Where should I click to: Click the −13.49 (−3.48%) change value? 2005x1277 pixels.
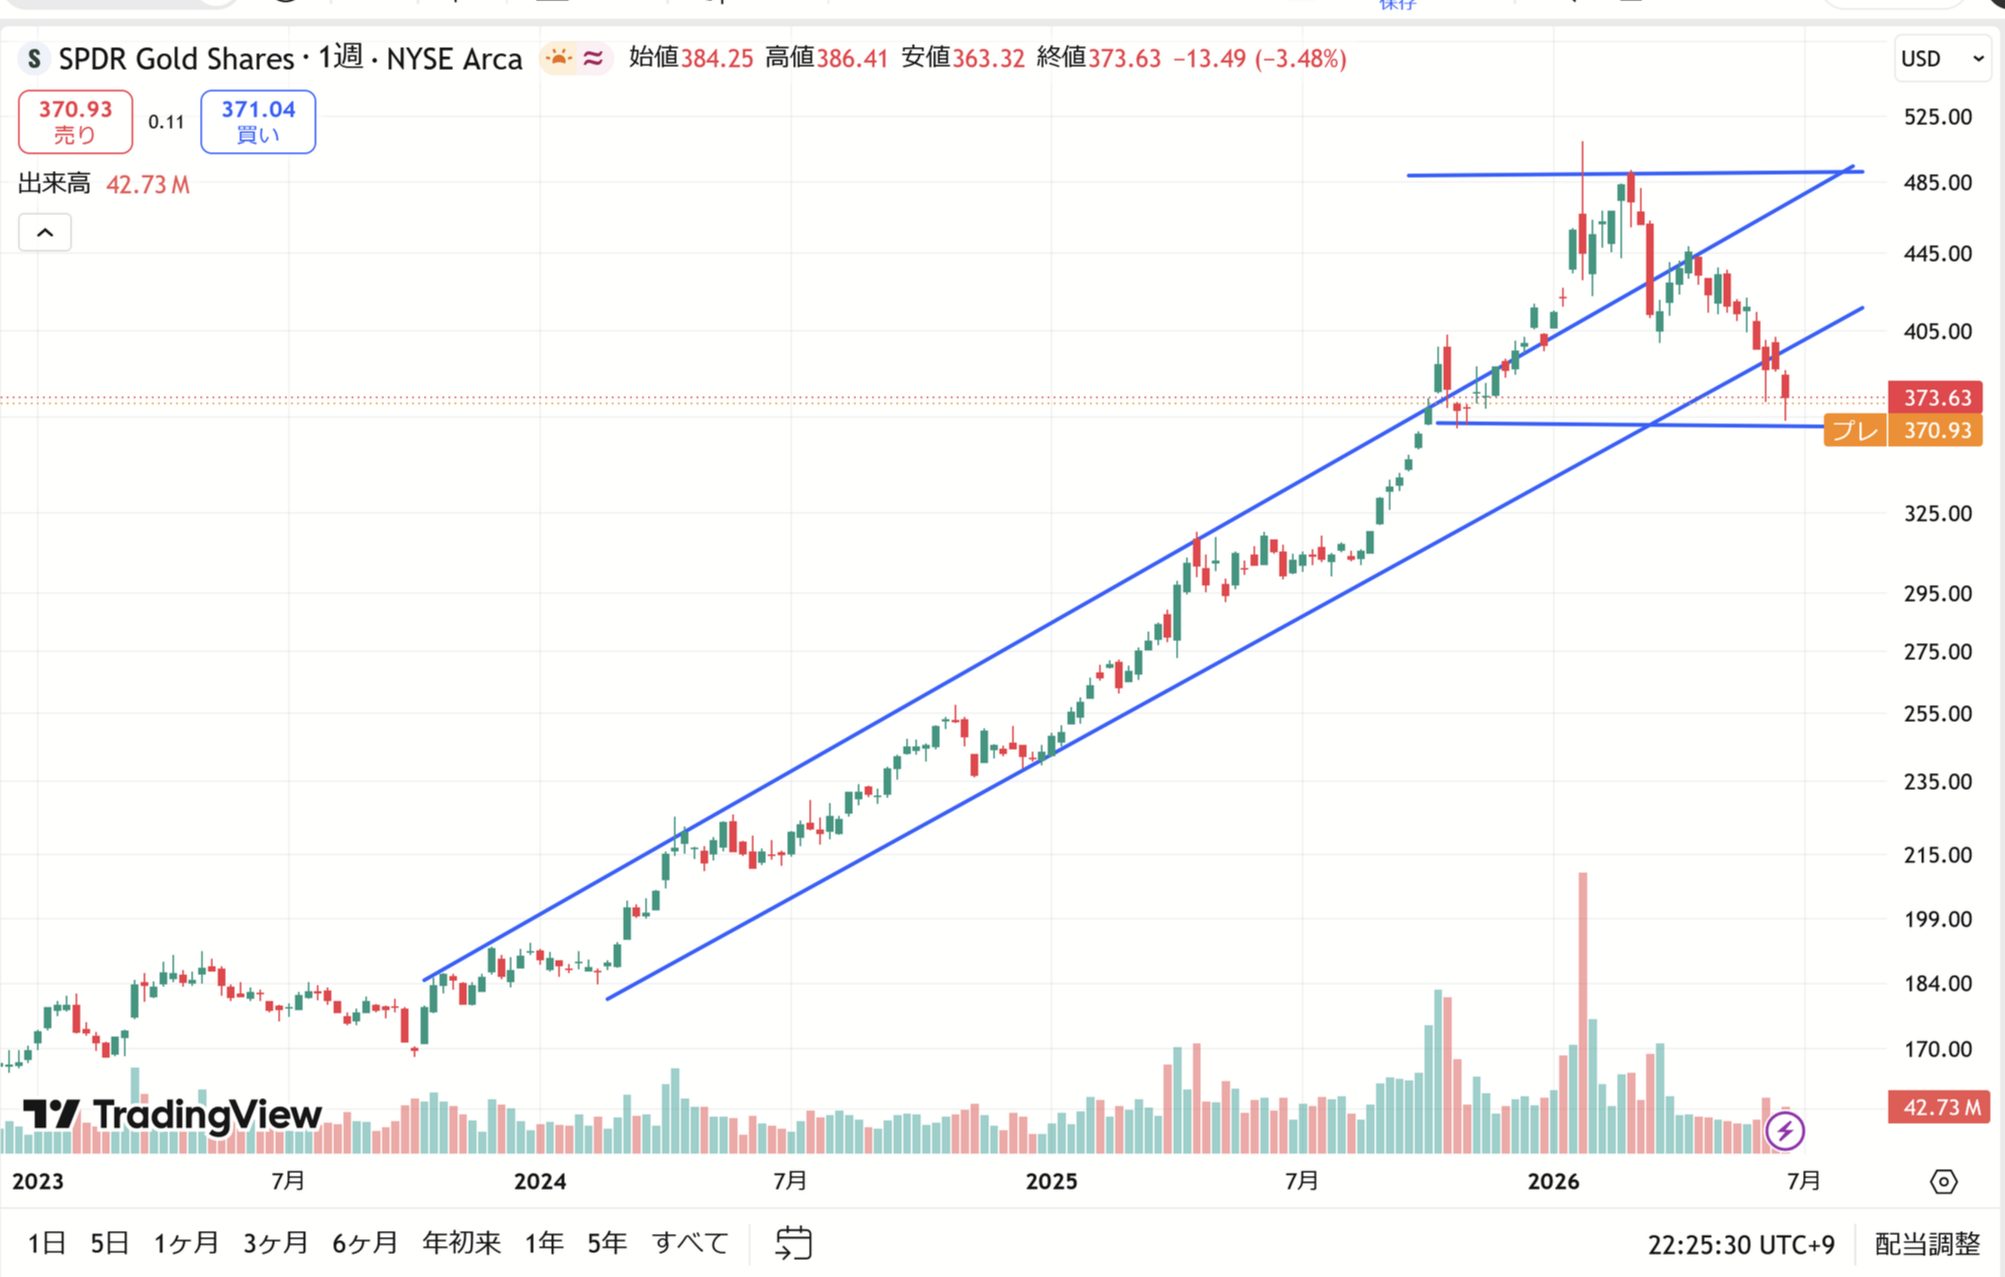pos(1259,59)
